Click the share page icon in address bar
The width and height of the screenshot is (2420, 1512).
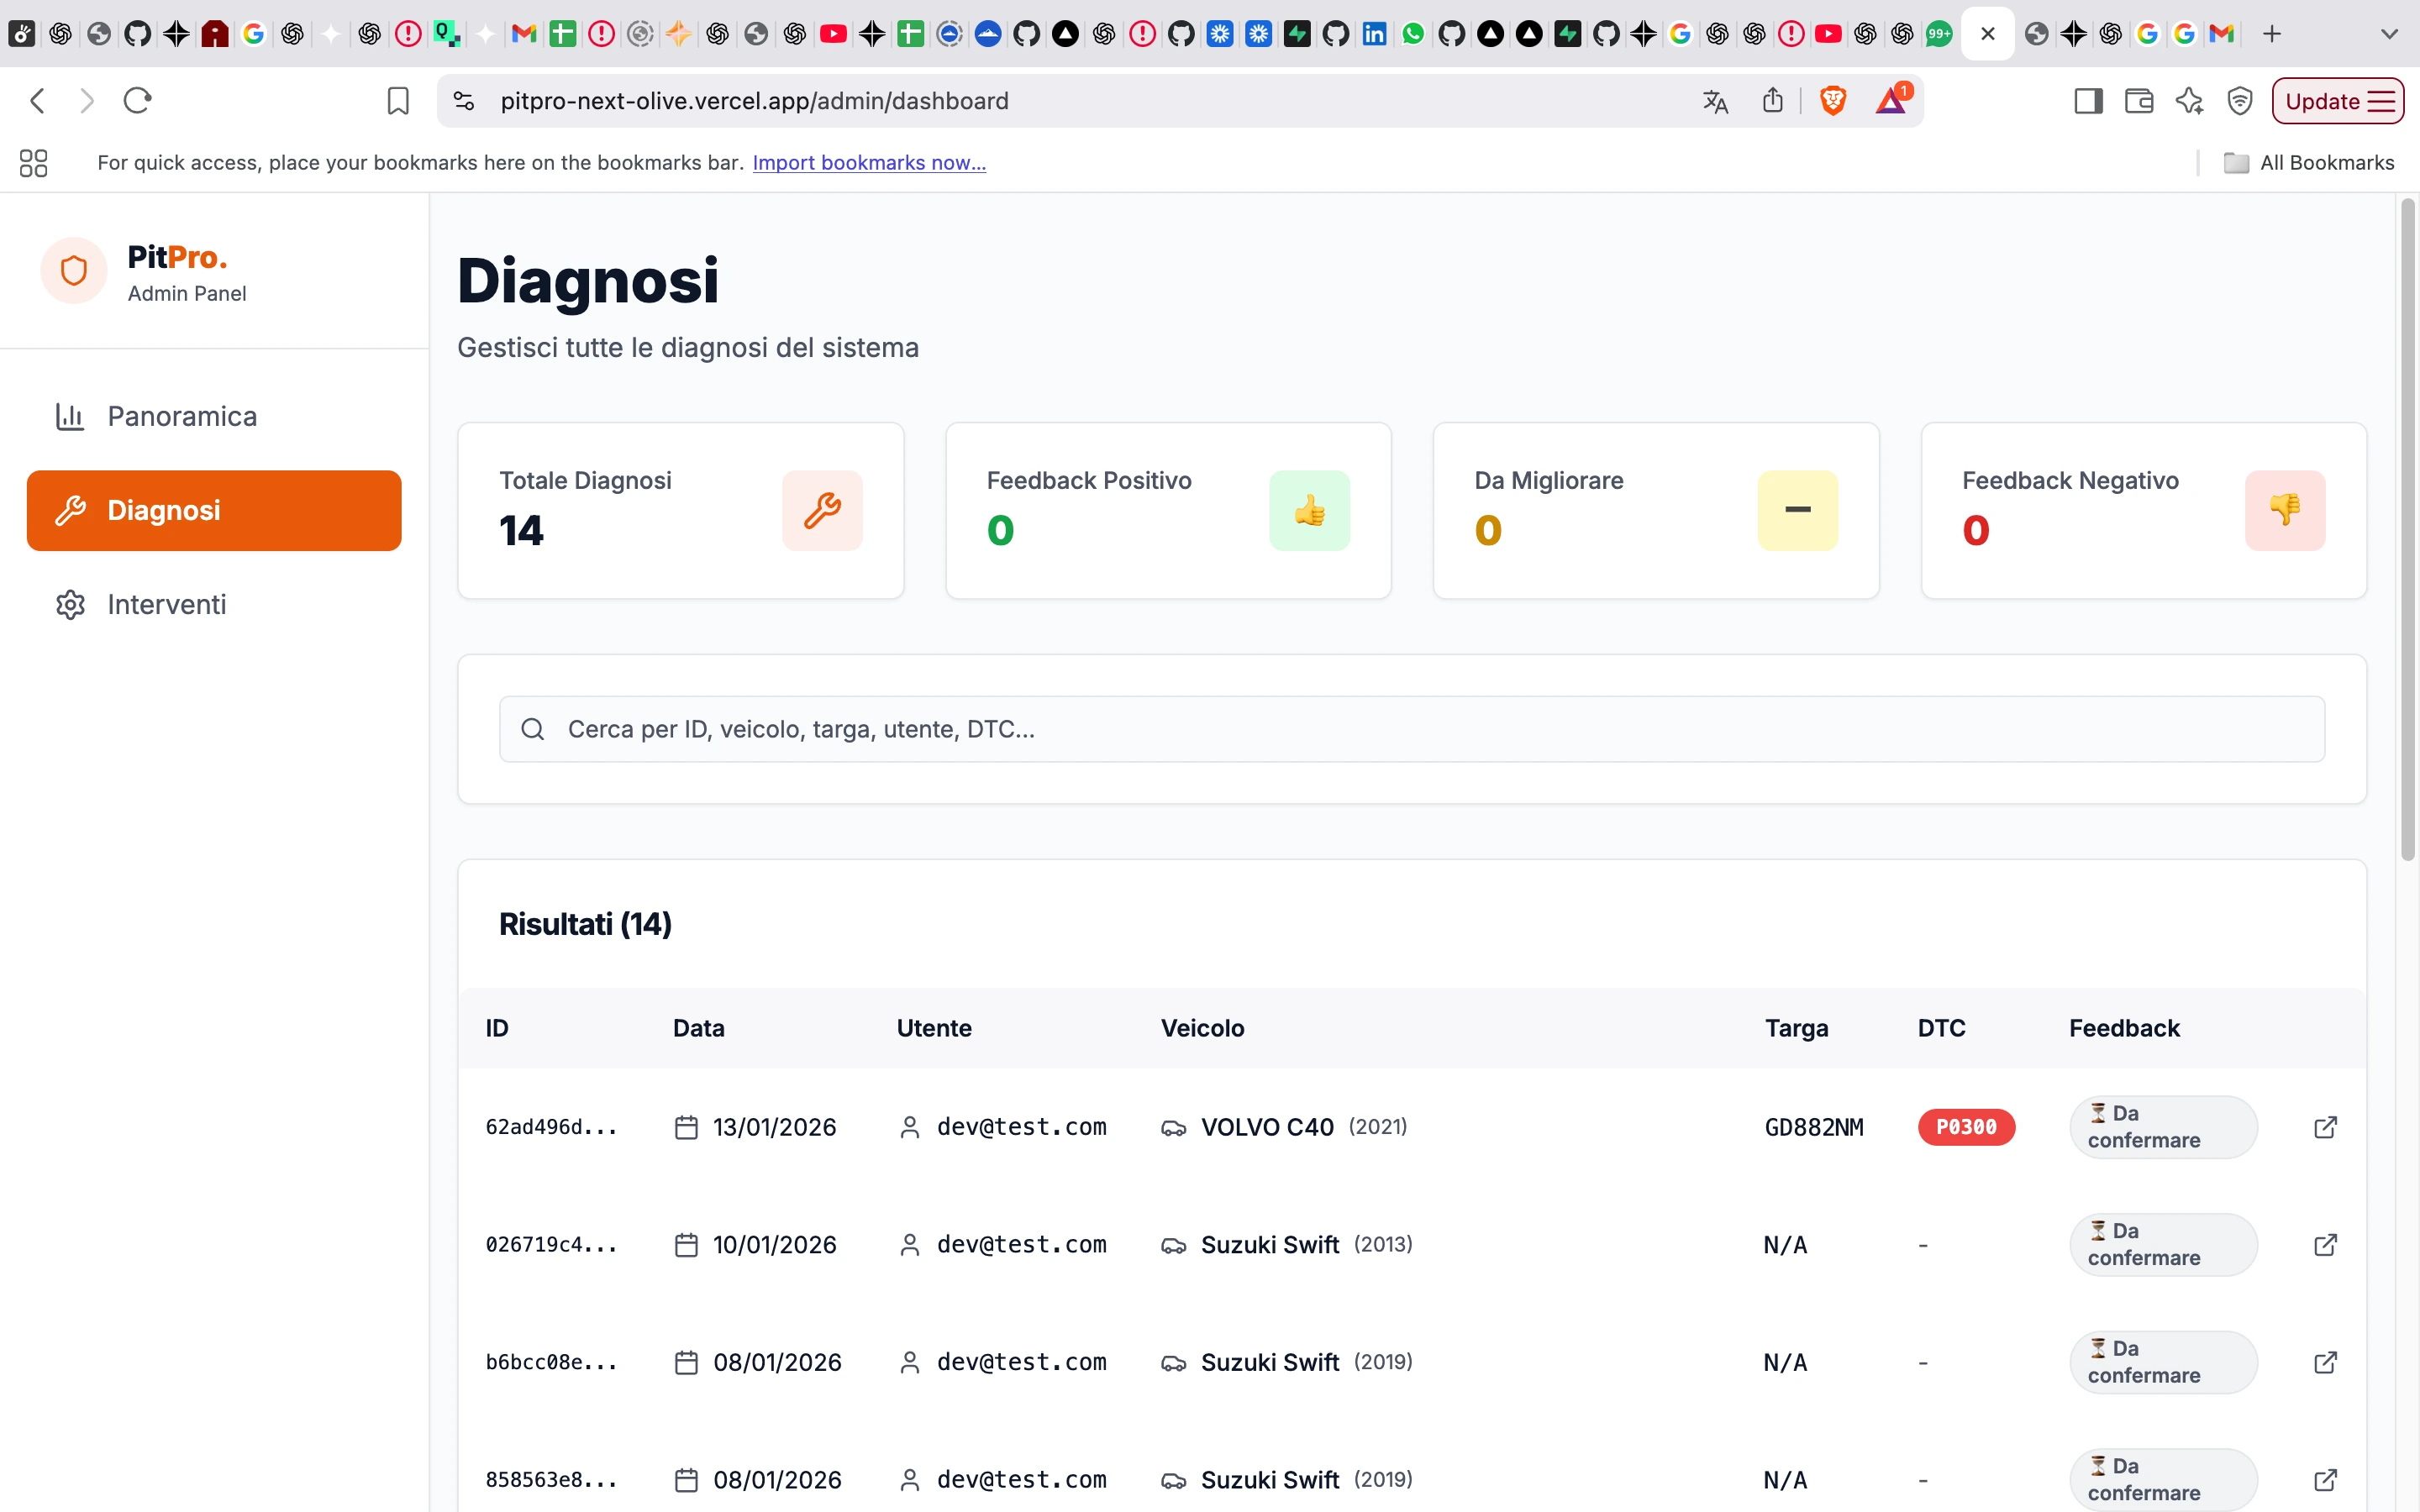(1772, 101)
